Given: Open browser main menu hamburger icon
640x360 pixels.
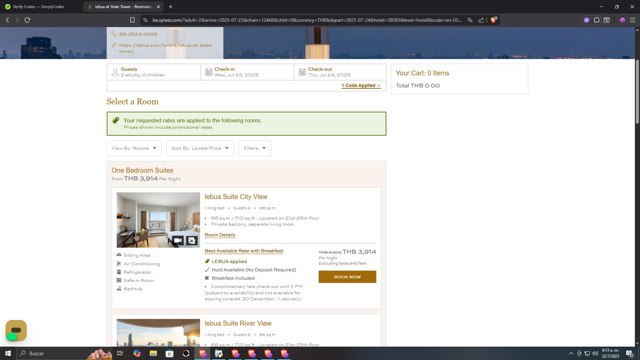Looking at the screenshot, I should (633, 20).
